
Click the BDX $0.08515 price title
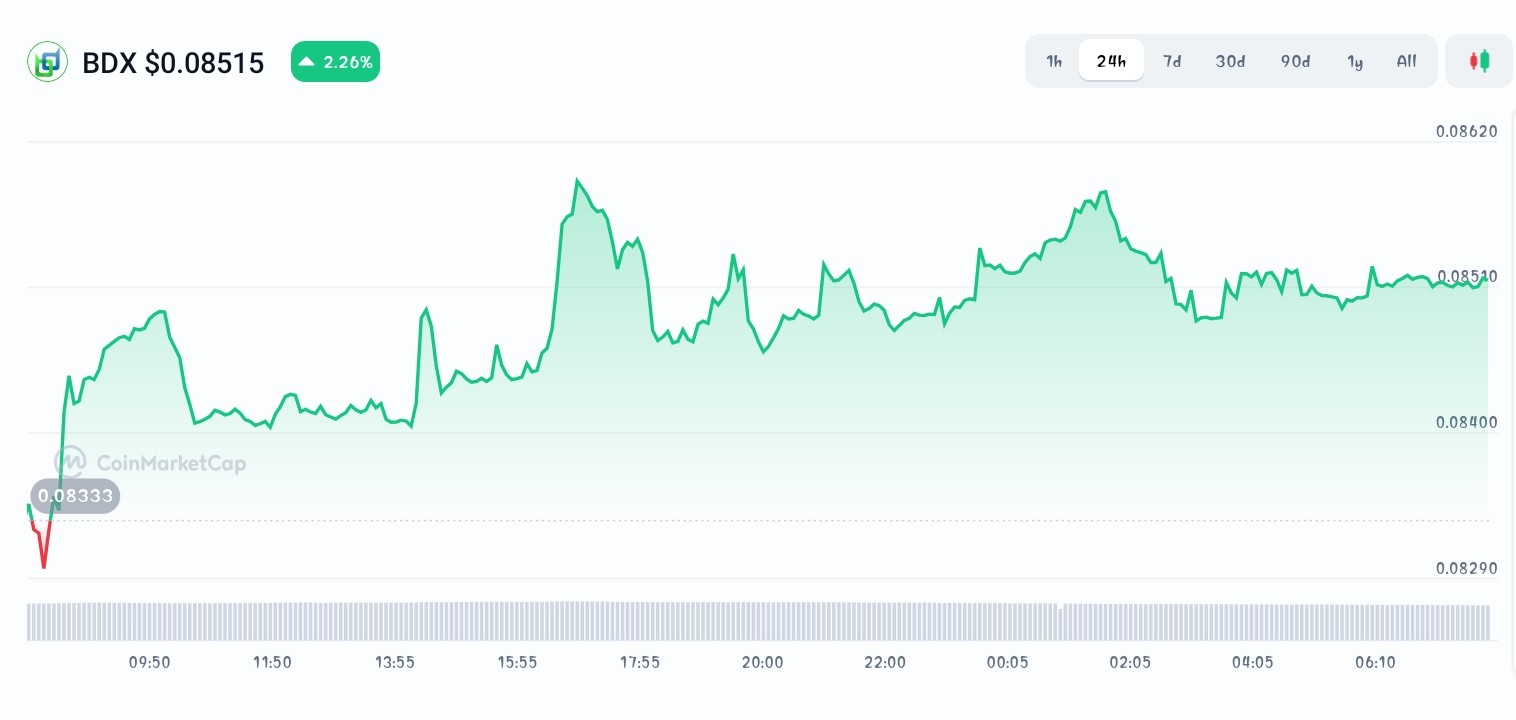[173, 63]
